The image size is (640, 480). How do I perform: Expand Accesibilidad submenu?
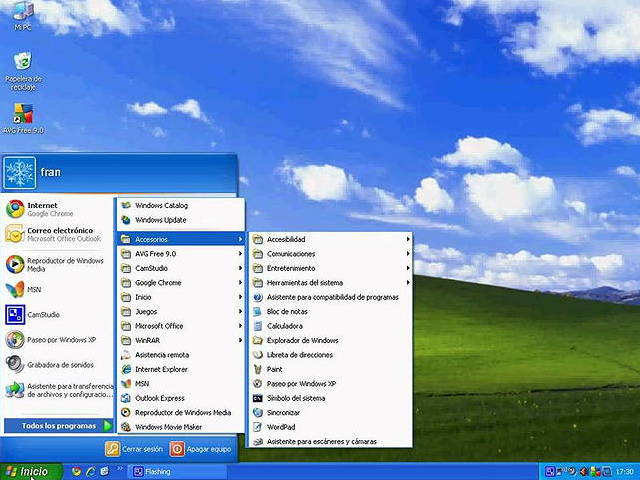331,239
